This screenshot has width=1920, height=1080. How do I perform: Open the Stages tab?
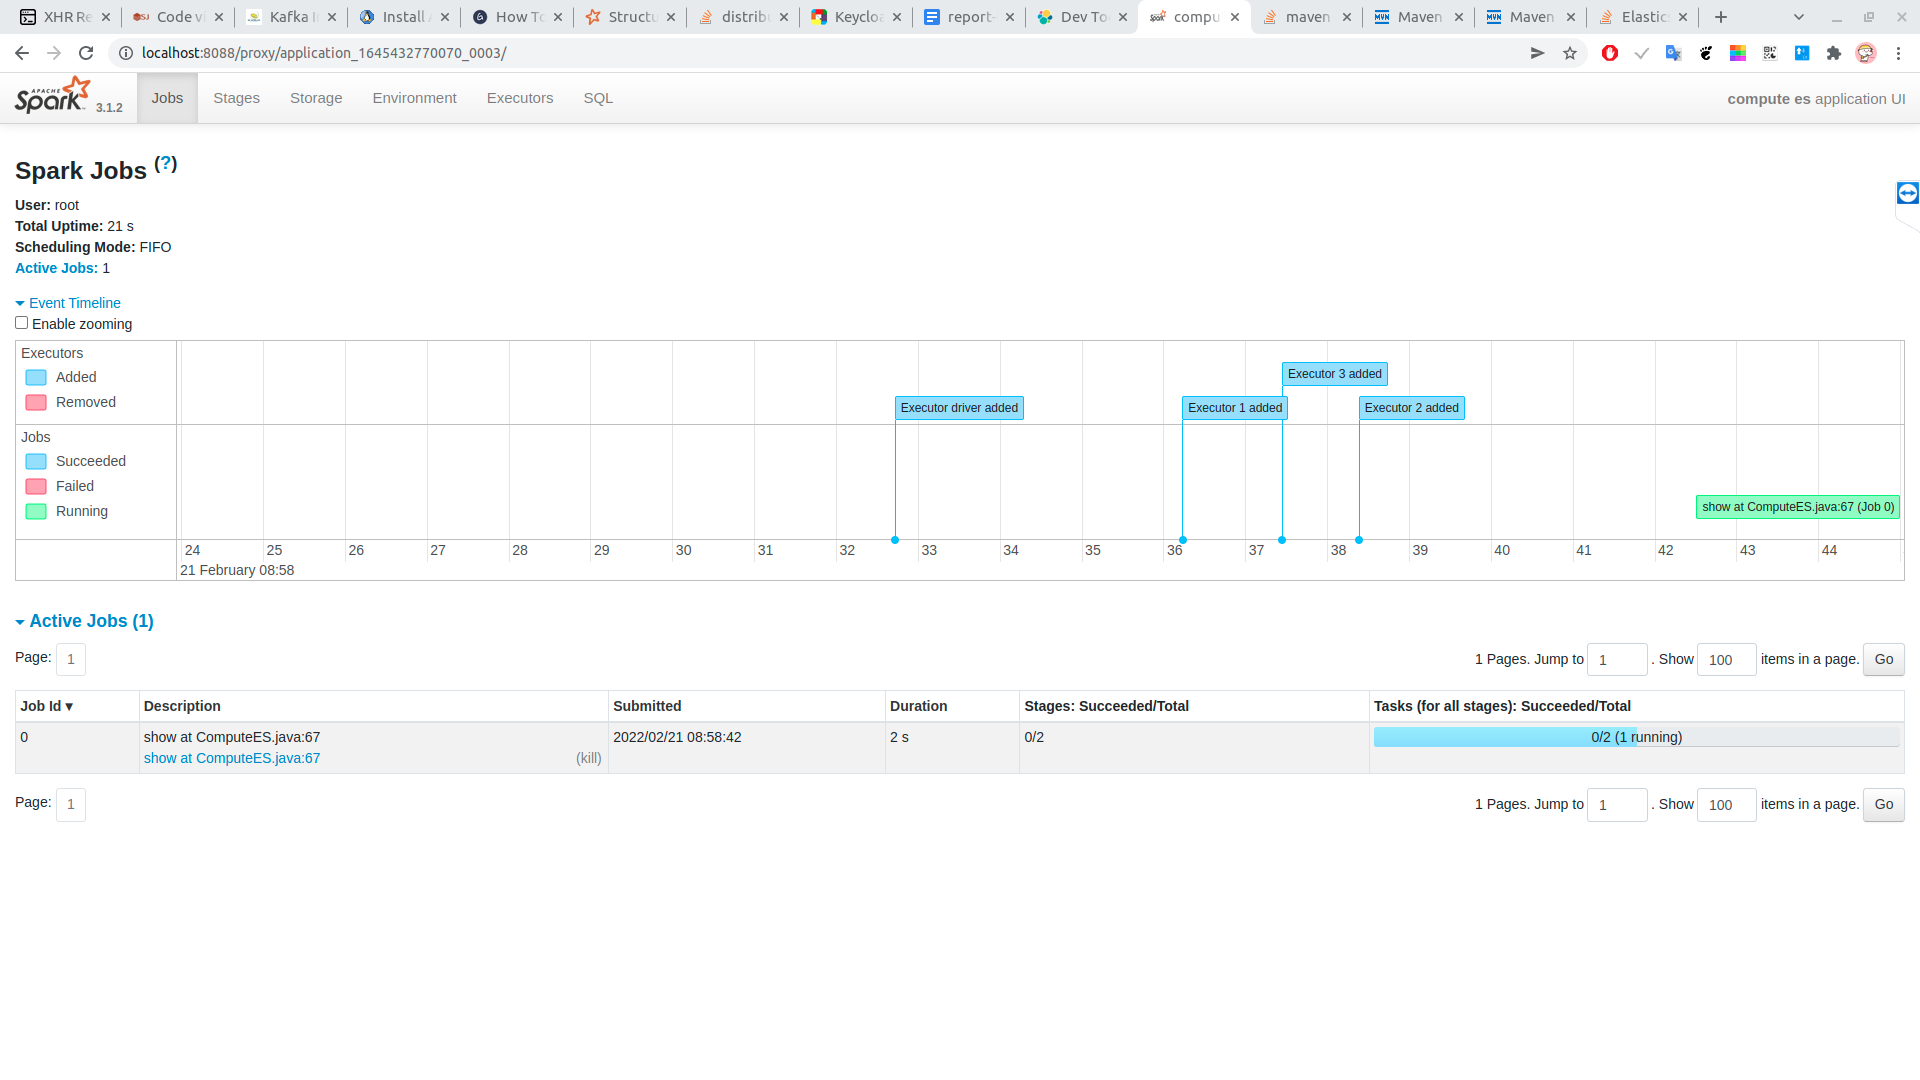click(236, 98)
